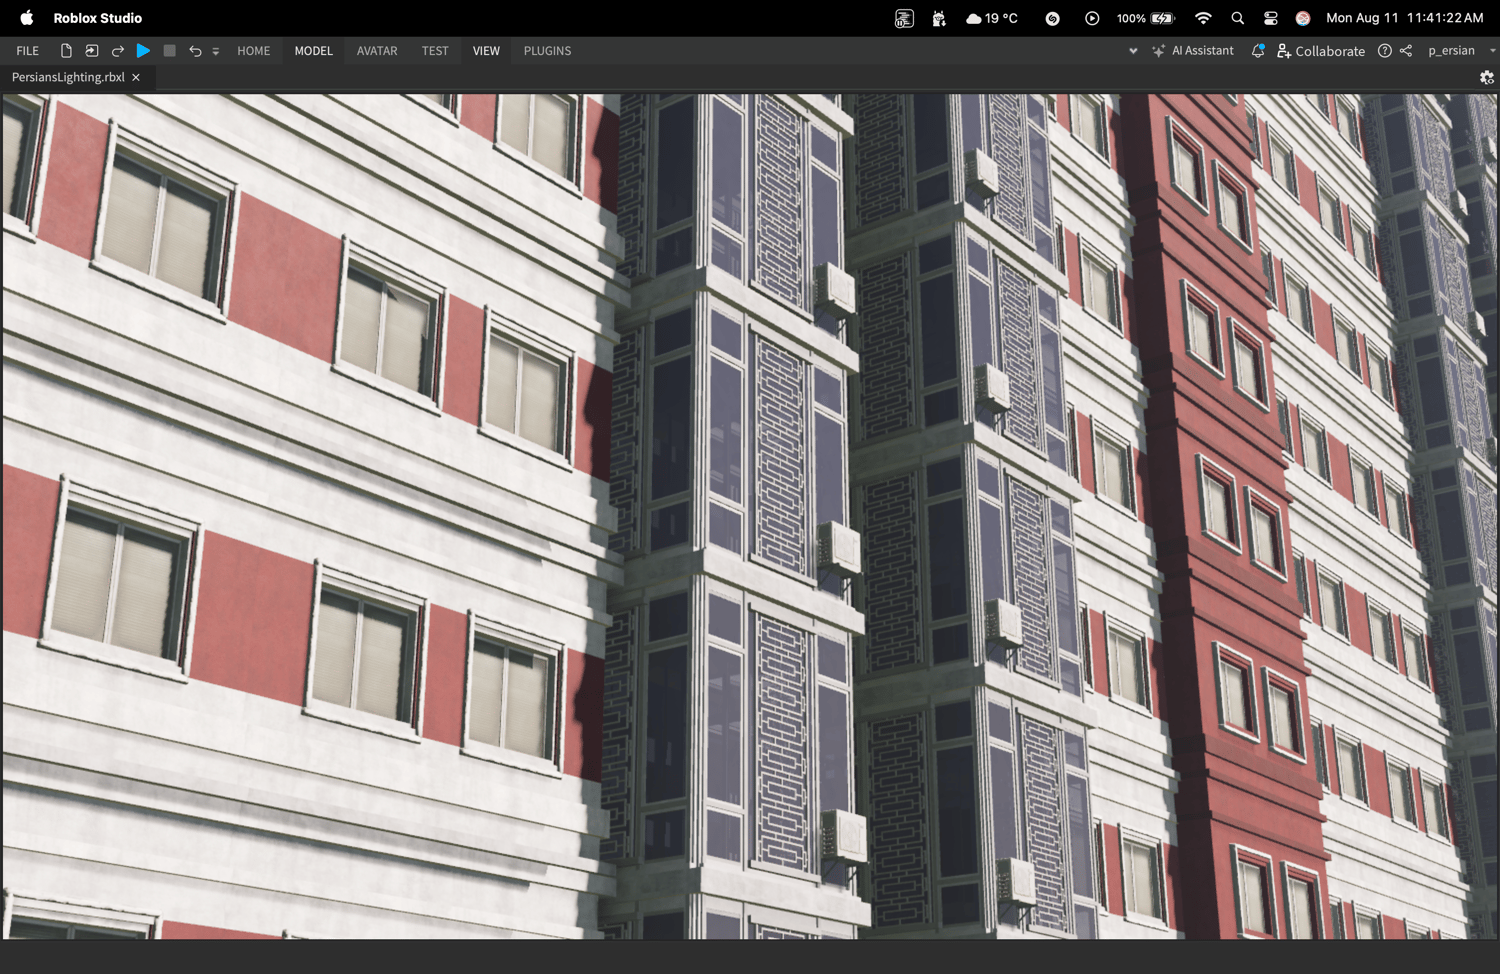Viewport: 1500px width, 974px height.
Task: Click the Collaborate button
Action: [1320, 51]
